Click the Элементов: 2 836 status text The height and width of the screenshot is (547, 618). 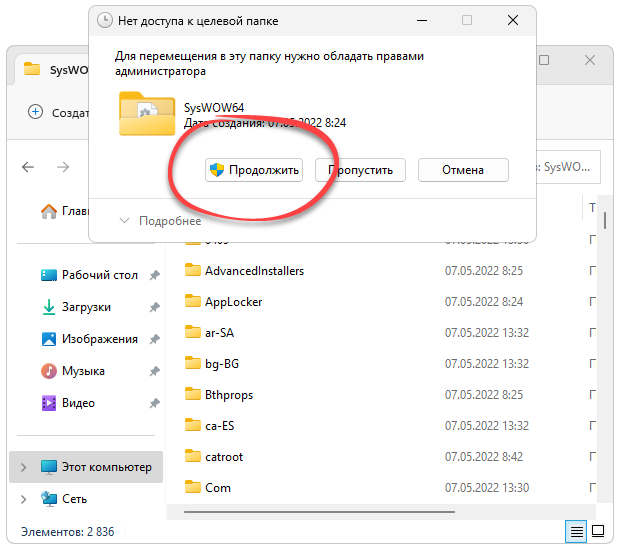67,532
